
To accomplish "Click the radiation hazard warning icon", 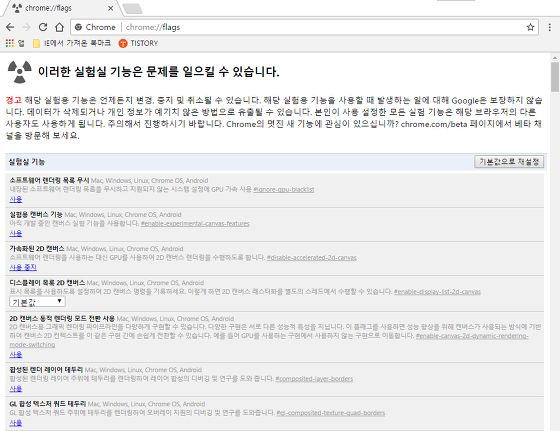I will [20, 71].
